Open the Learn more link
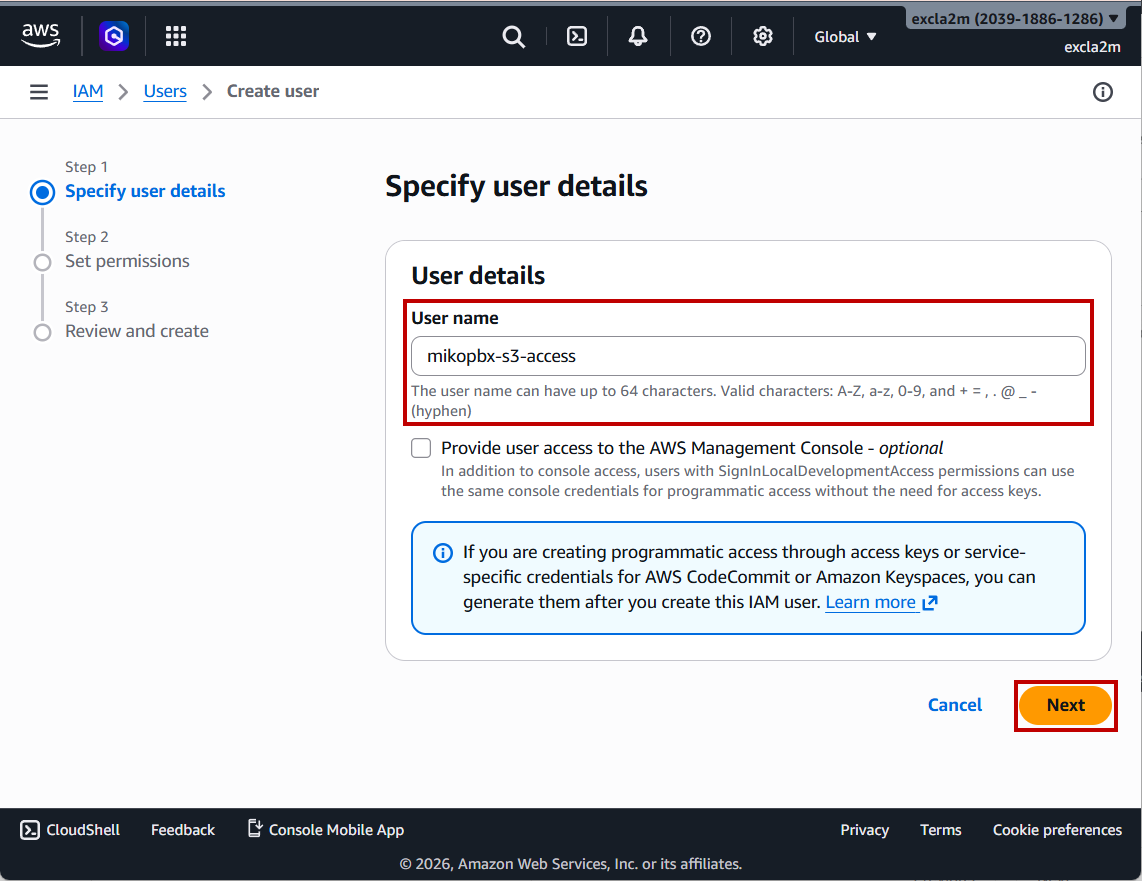1142x881 pixels. point(871,602)
